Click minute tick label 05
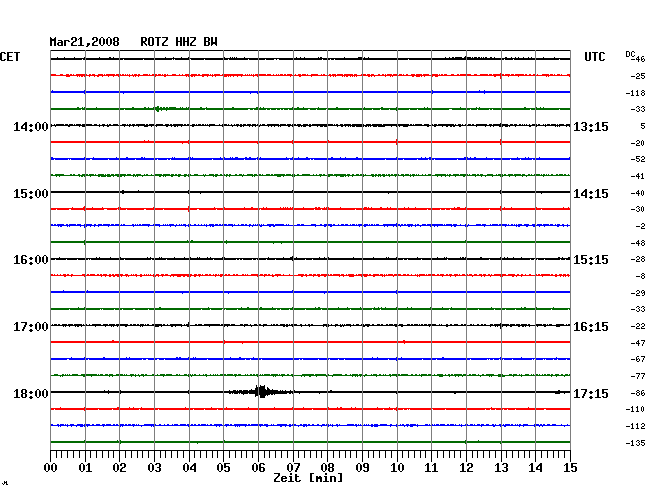This screenshot has height=494, width=650. pos(223,467)
